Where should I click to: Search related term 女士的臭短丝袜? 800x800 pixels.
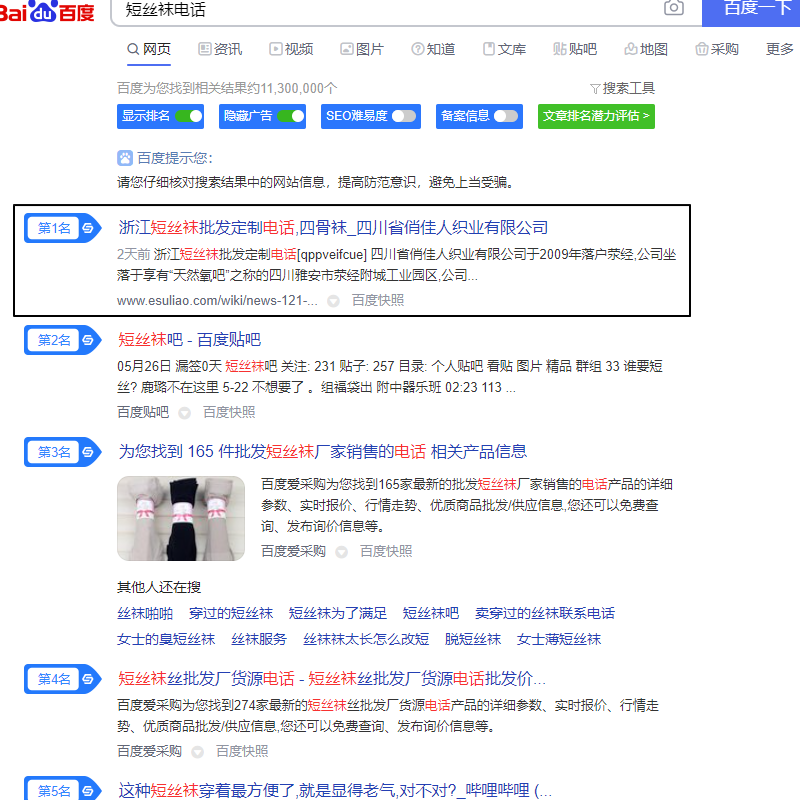[x=166, y=639]
